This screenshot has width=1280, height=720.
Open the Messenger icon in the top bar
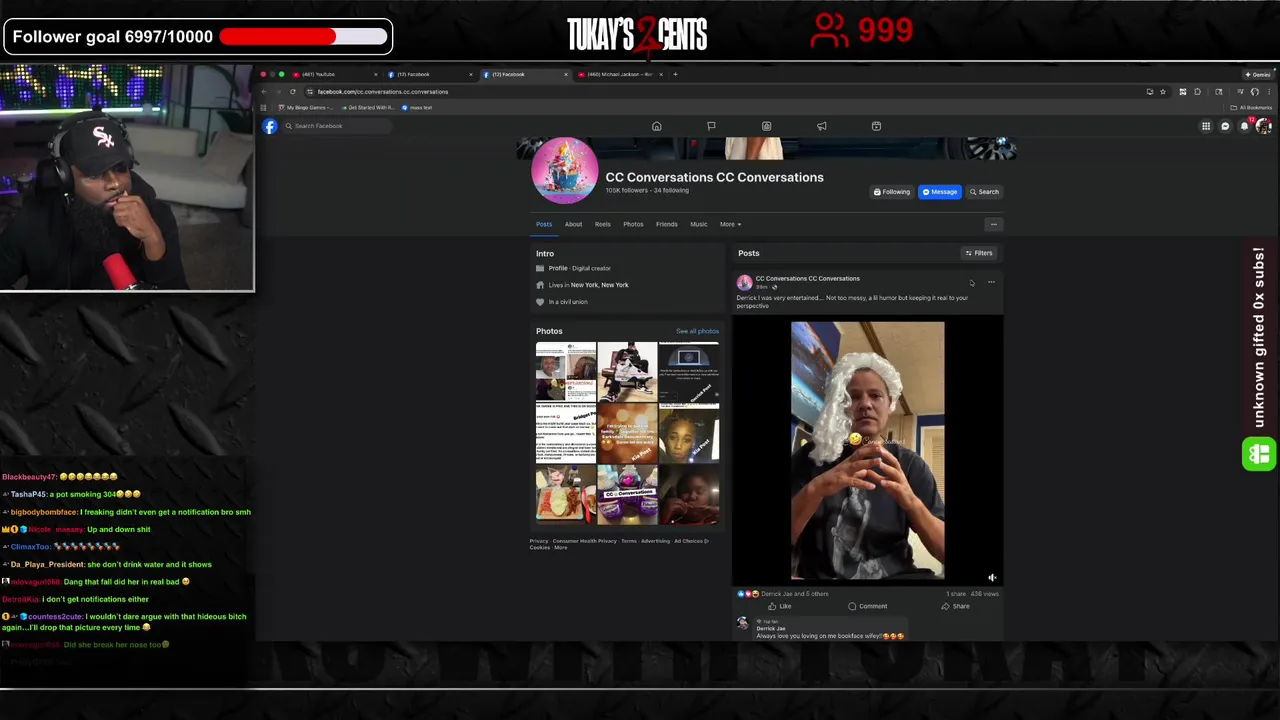[1225, 126]
